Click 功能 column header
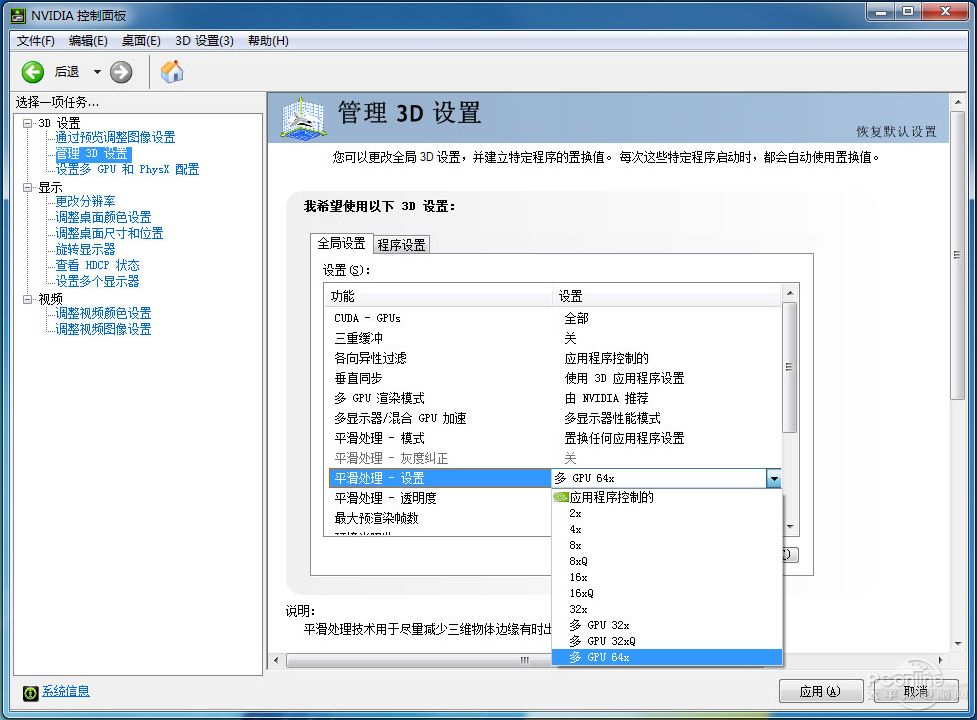The width and height of the screenshot is (977, 720). pyautogui.click(x=440, y=296)
